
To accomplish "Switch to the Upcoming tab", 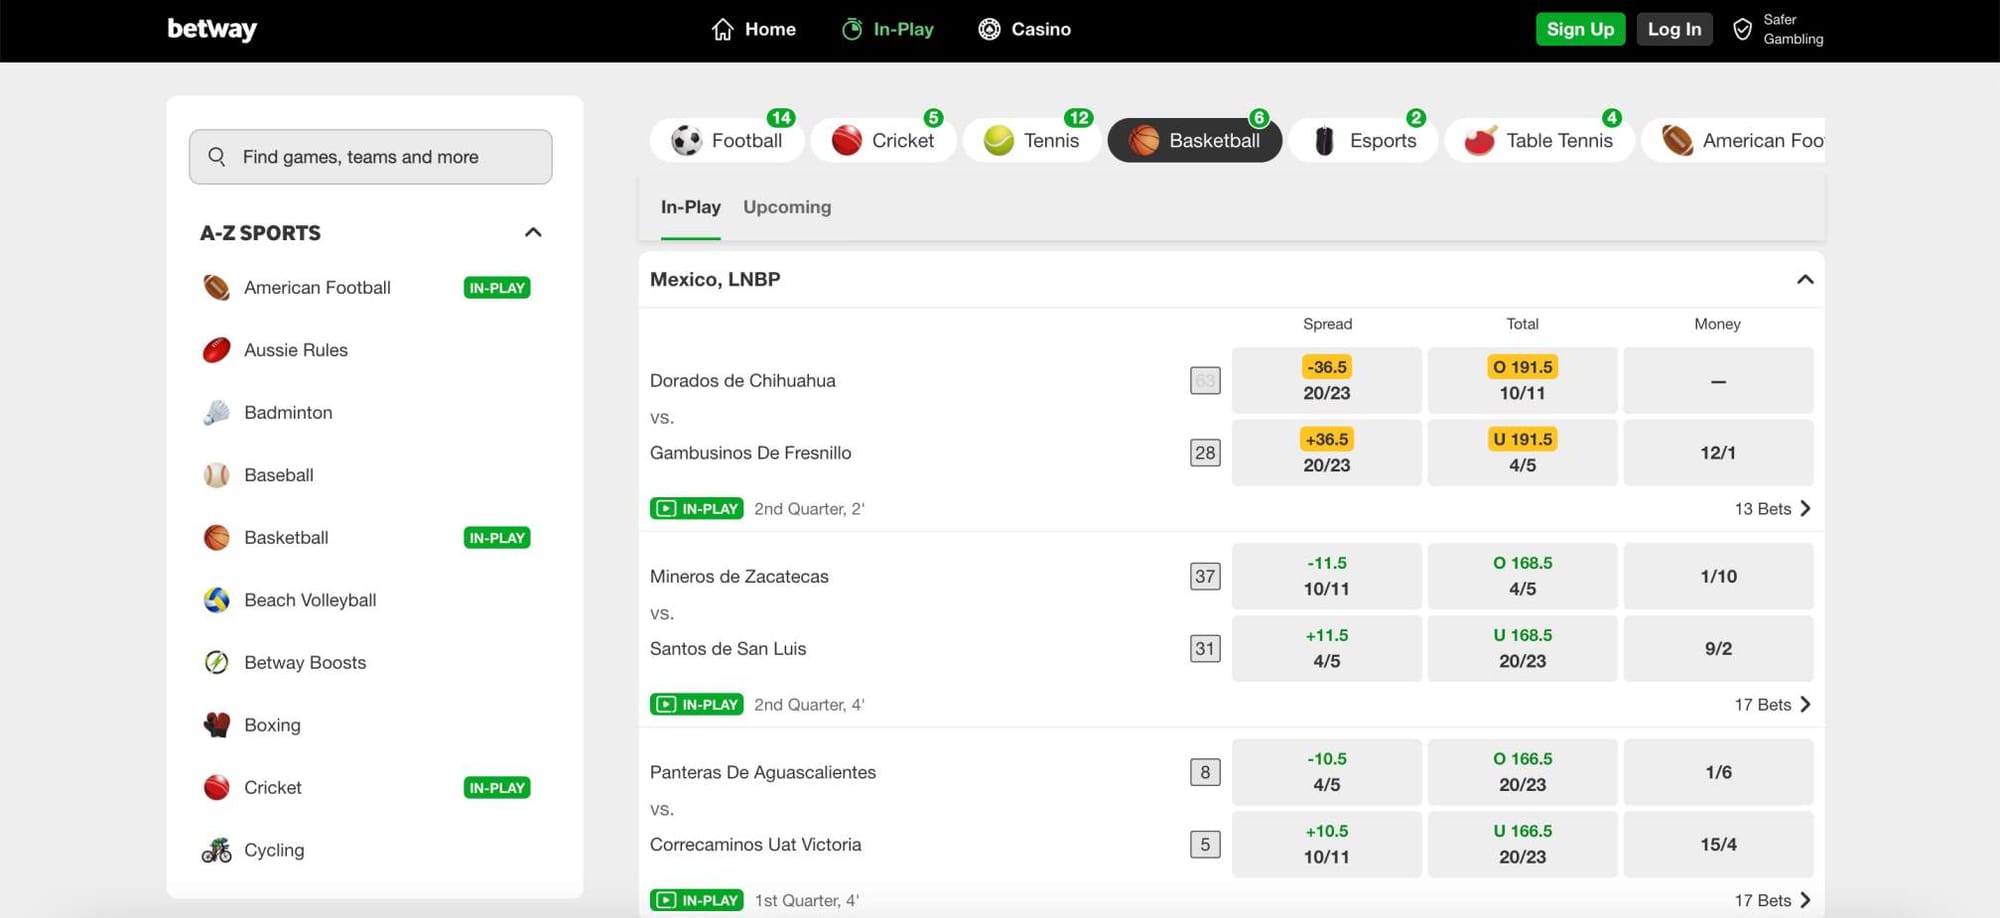I will point(786,207).
